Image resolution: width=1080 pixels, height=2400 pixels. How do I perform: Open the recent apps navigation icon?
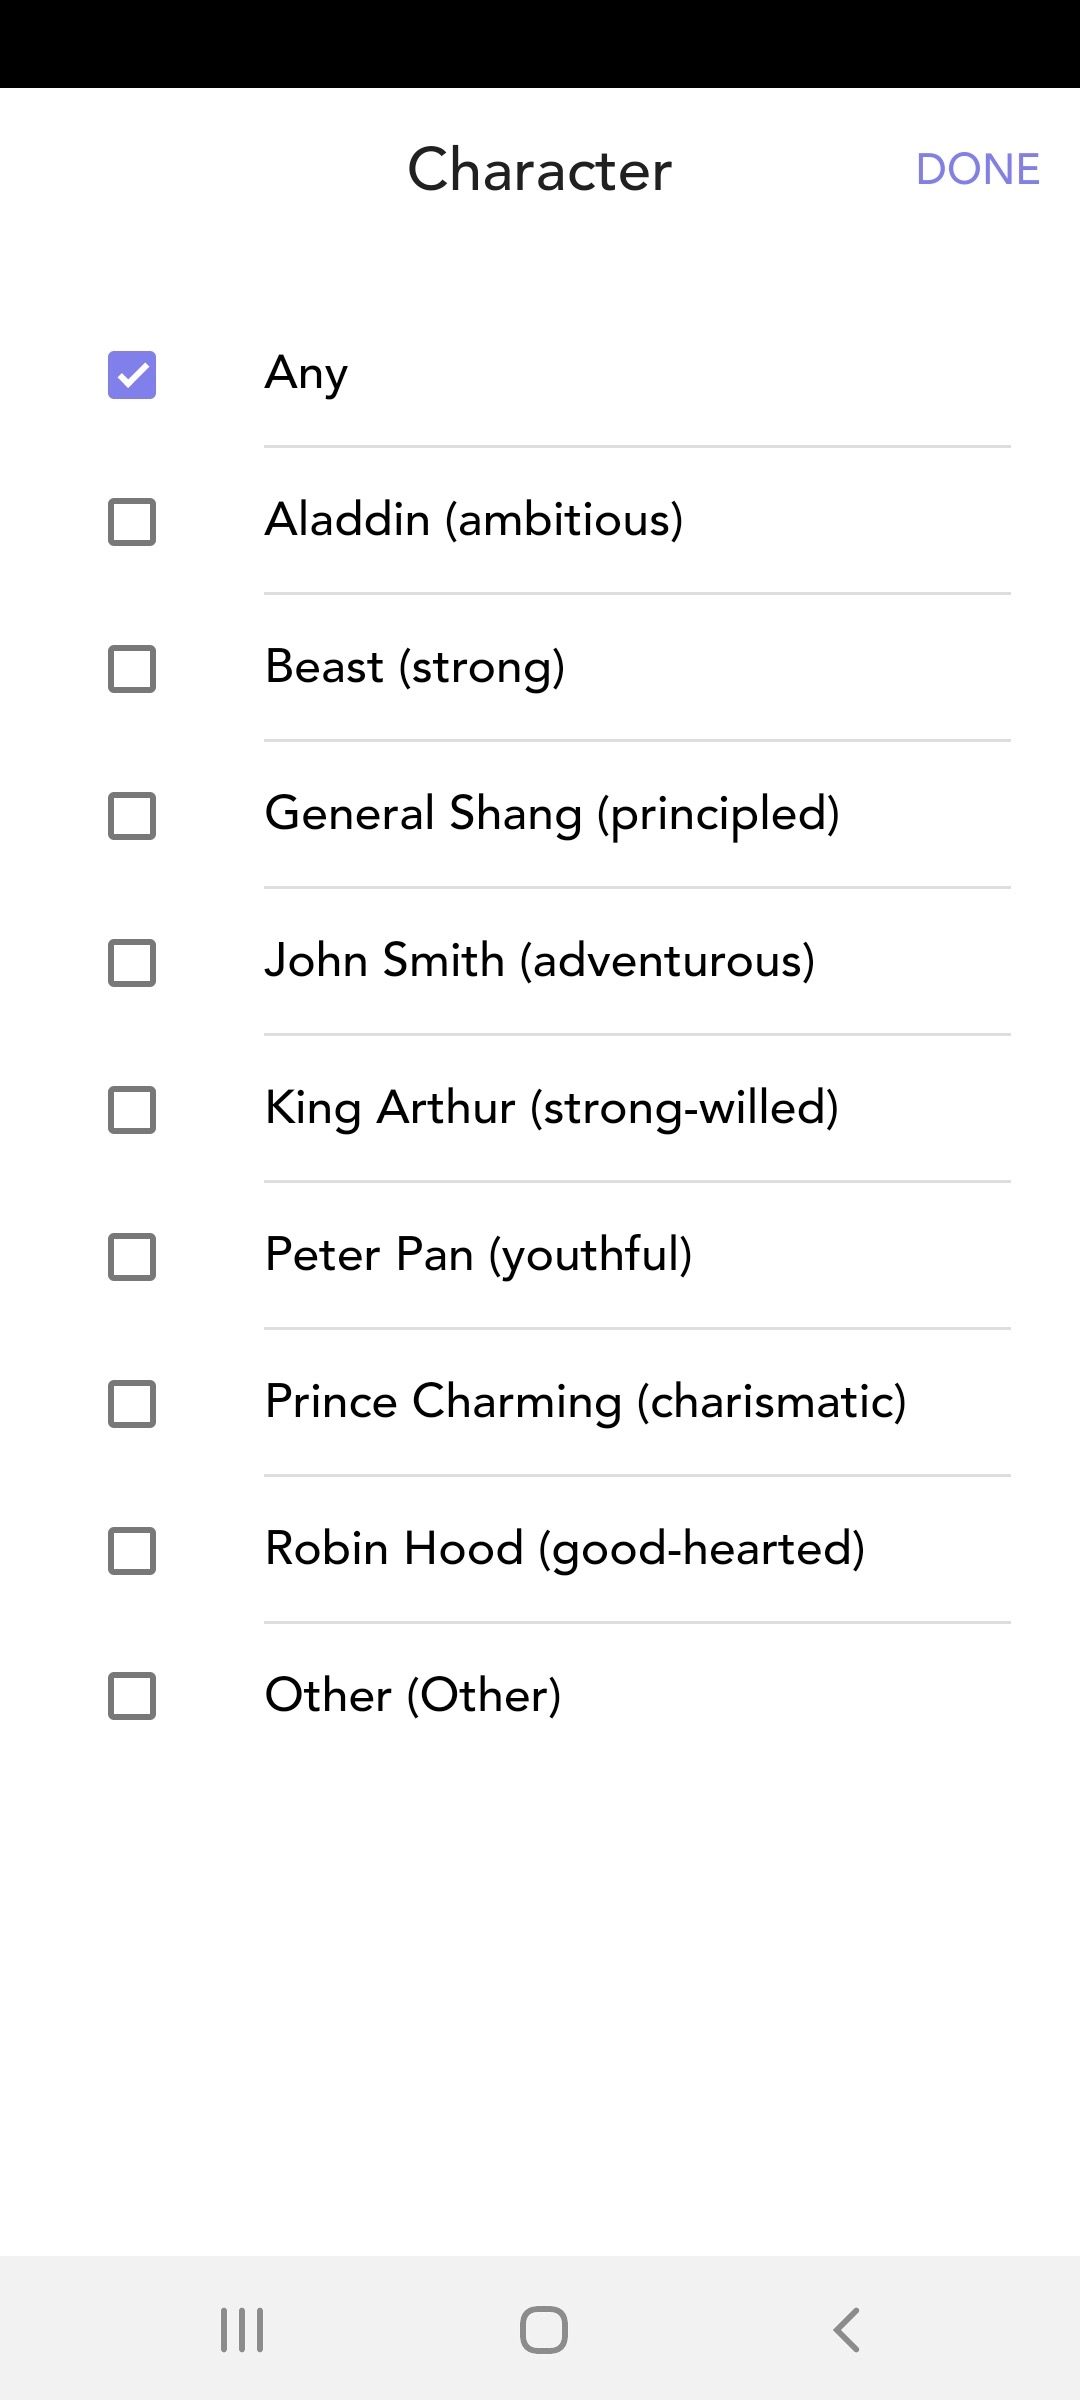tap(242, 2330)
